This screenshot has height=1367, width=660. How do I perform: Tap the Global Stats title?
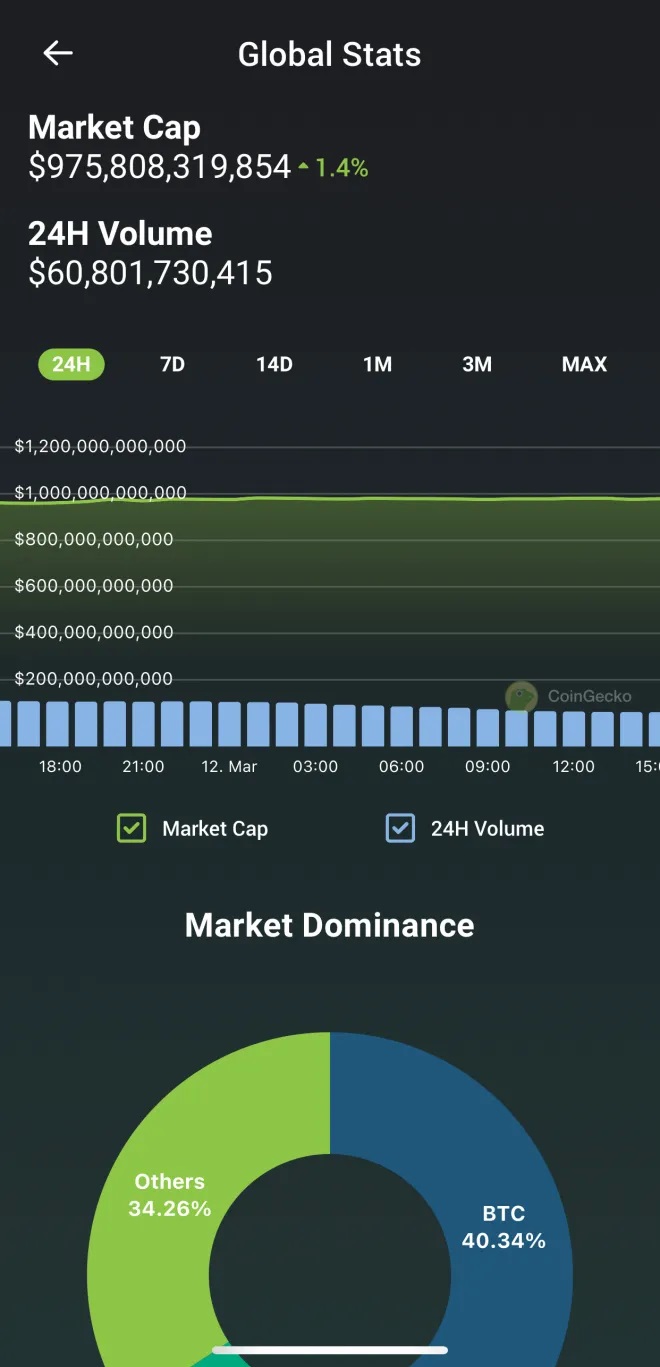pyautogui.click(x=330, y=54)
